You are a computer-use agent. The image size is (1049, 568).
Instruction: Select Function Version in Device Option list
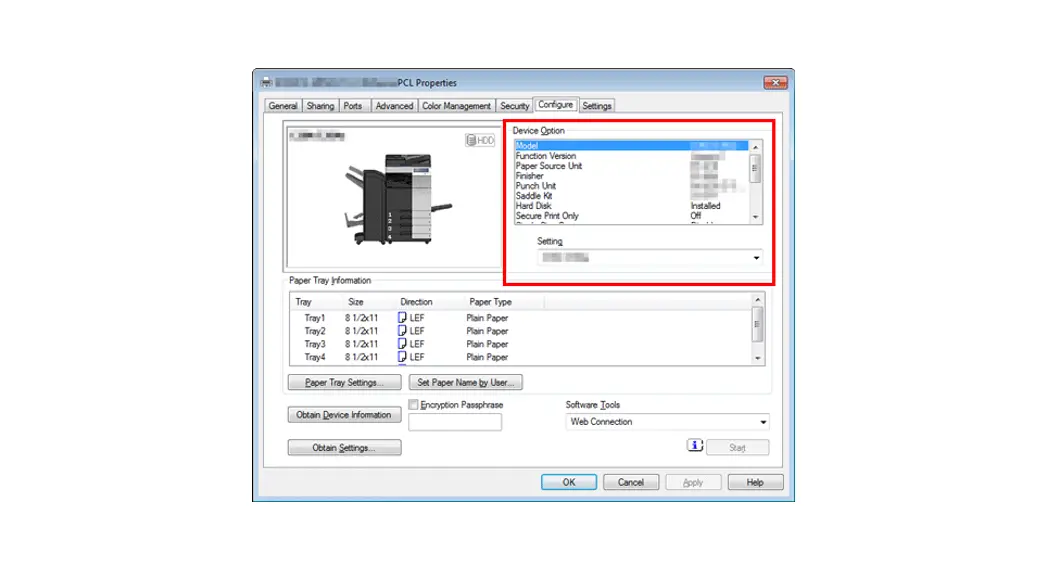632,155
